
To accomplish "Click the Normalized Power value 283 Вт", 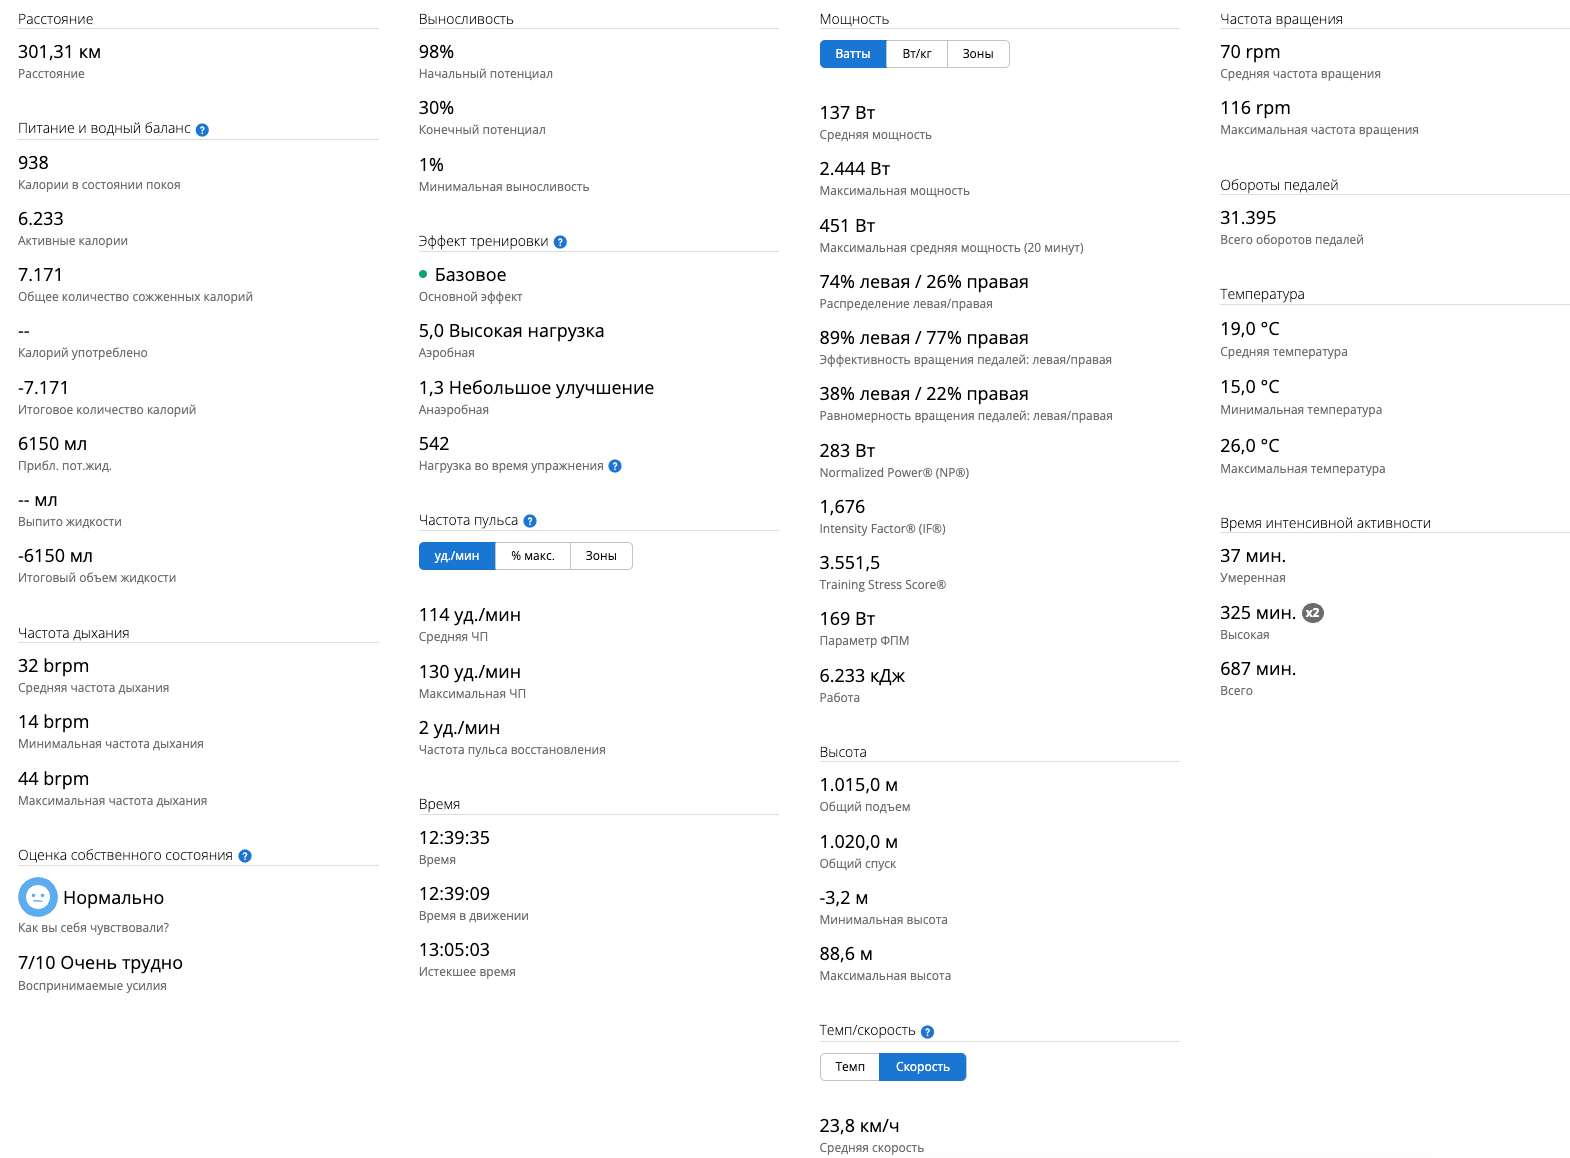I will [847, 451].
